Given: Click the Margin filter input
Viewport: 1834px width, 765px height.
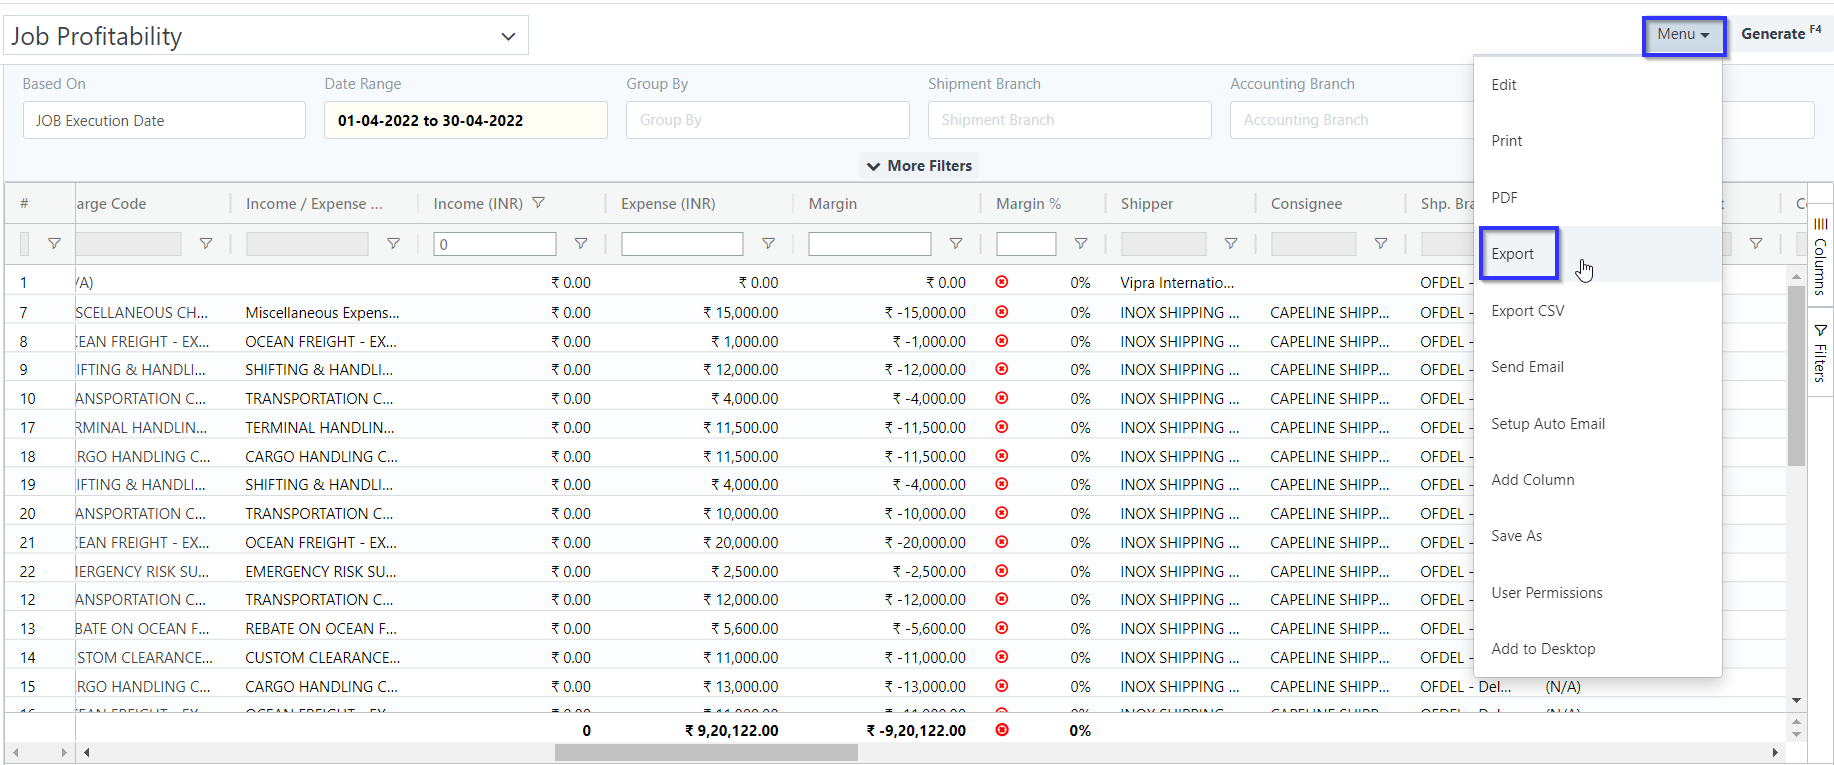Looking at the screenshot, I should tap(870, 244).
